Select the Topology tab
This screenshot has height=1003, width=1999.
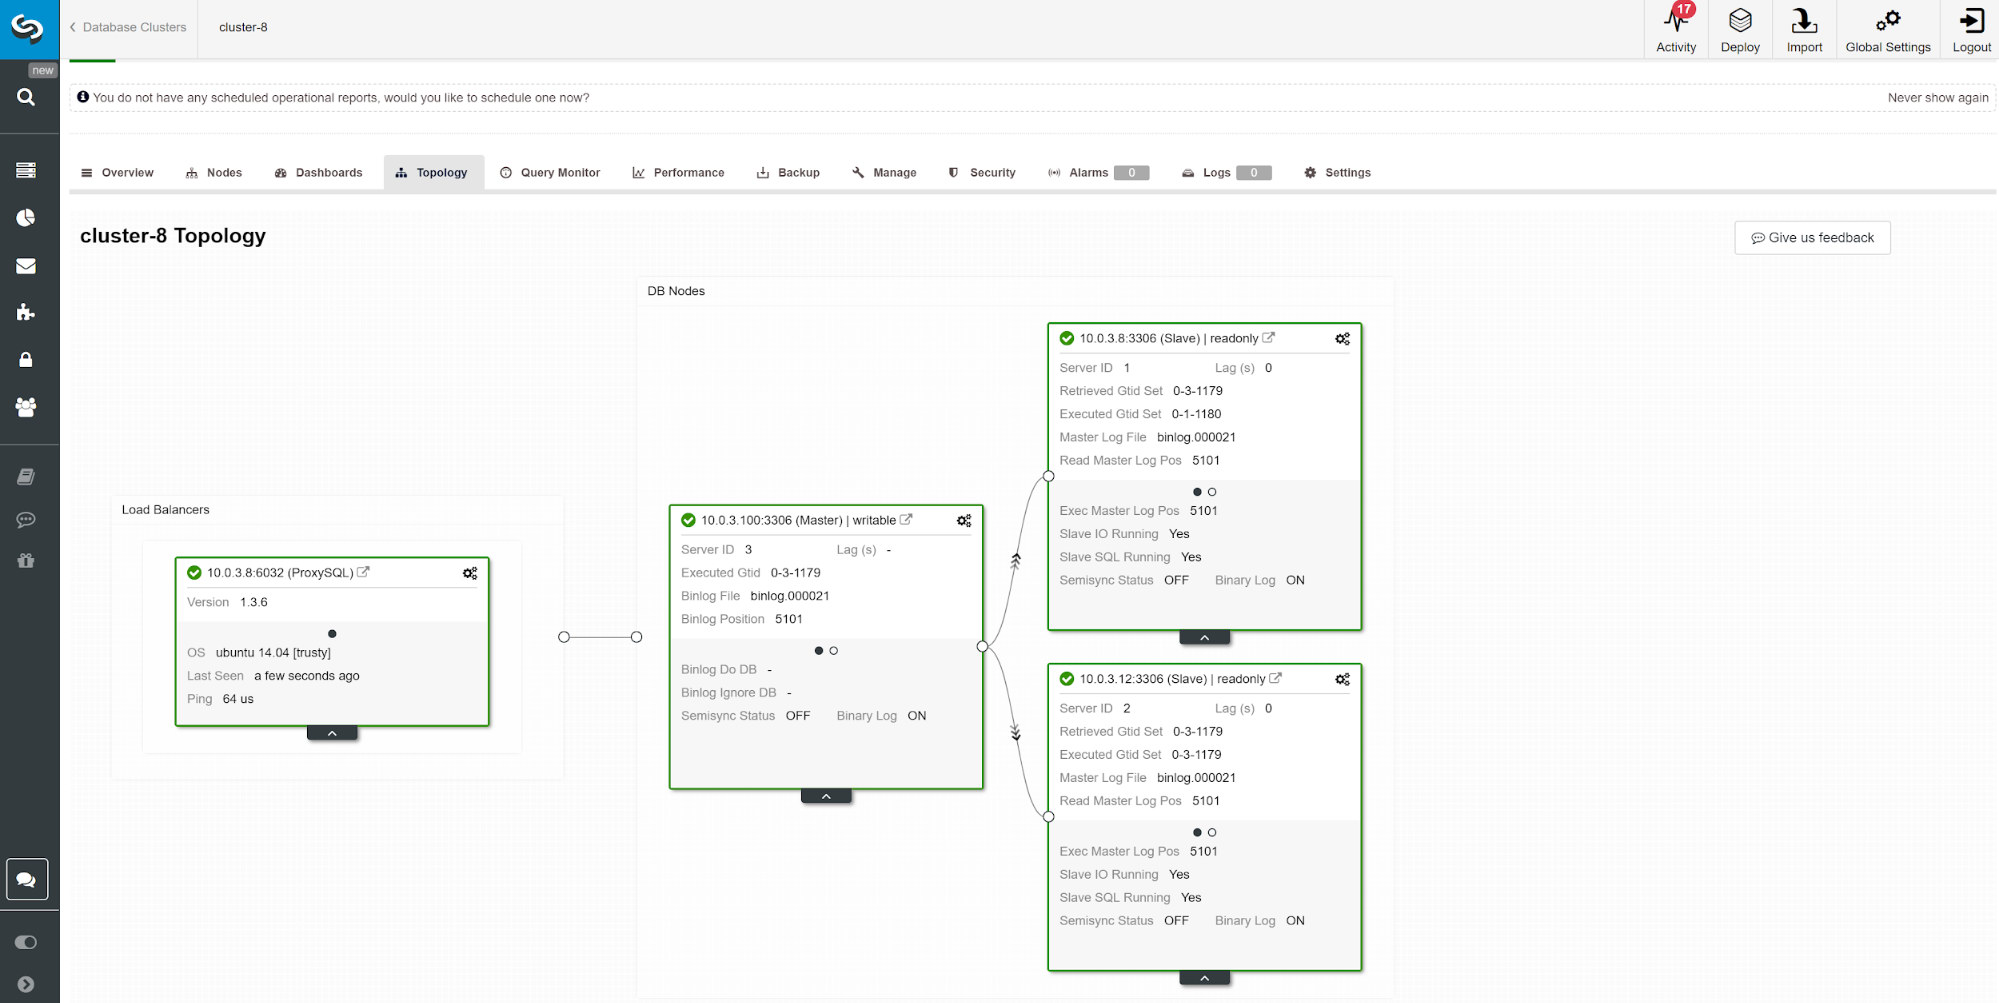pyautogui.click(x=432, y=173)
